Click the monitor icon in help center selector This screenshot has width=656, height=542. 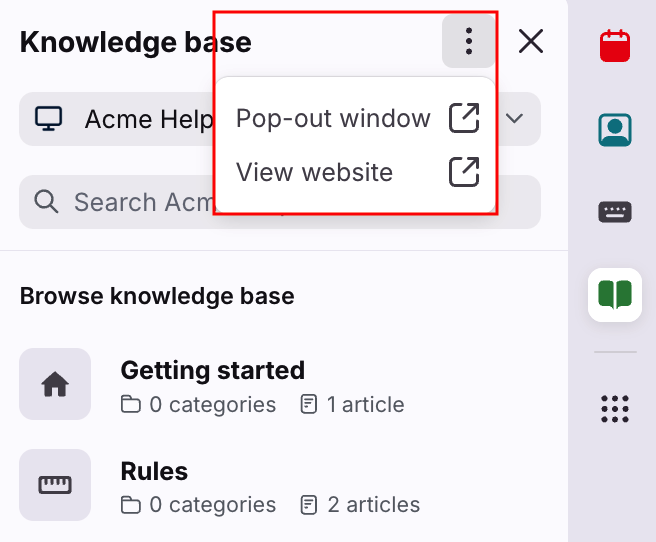click(48, 119)
